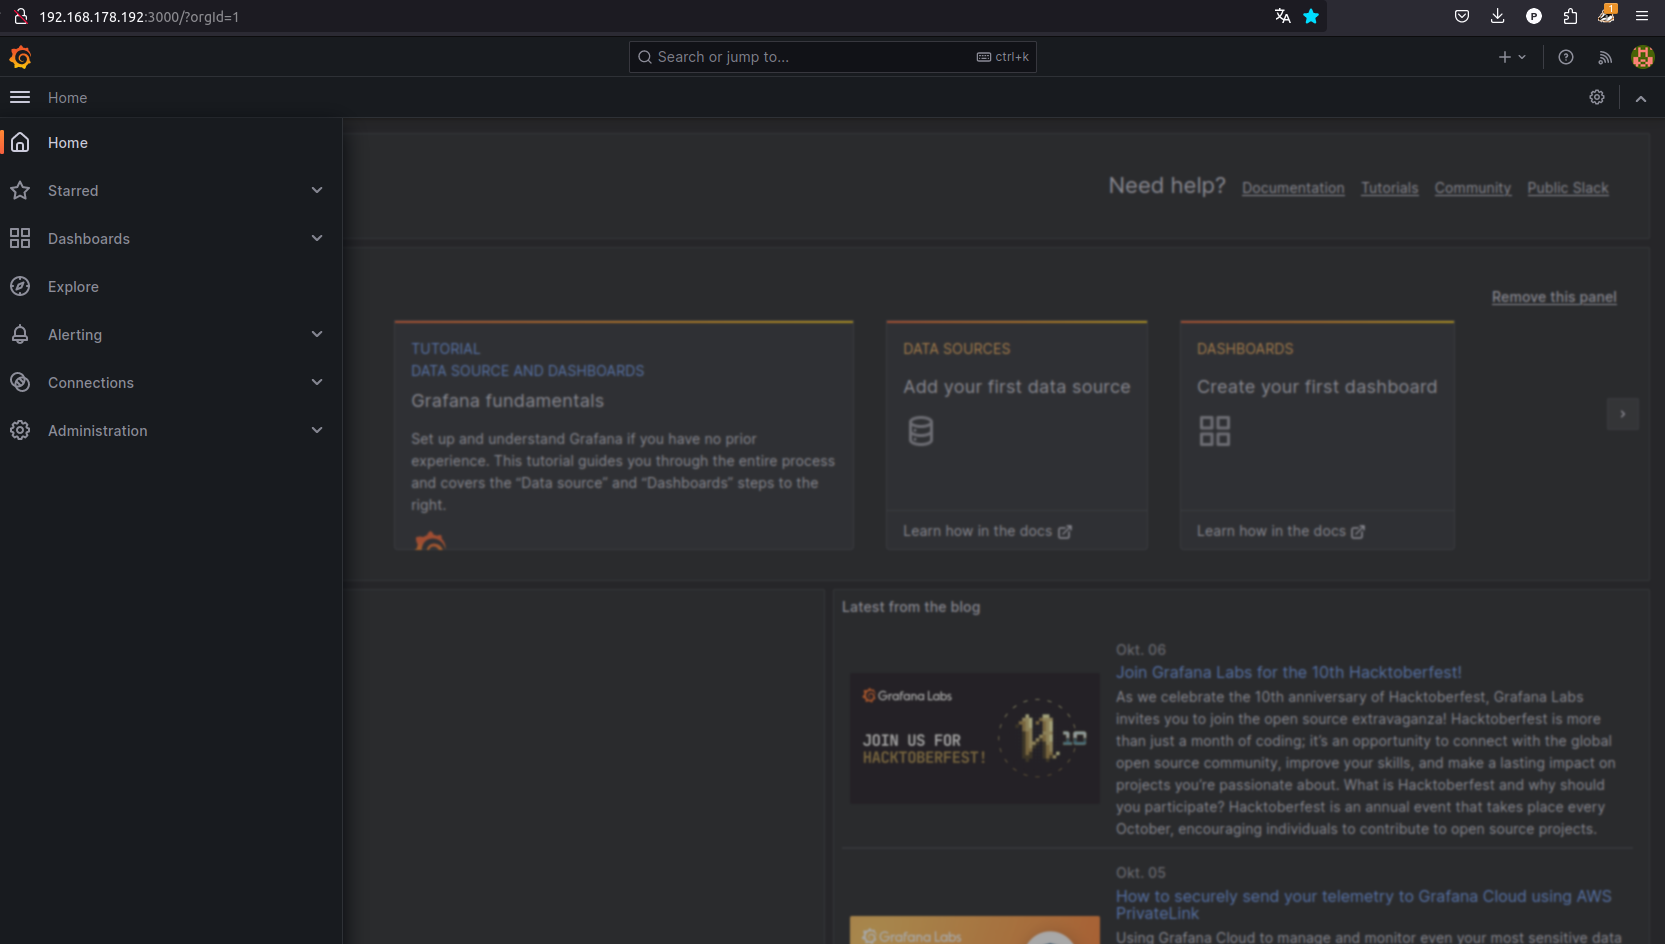
Task: Open the help question mark icon
Action: tap(1566, 58)
